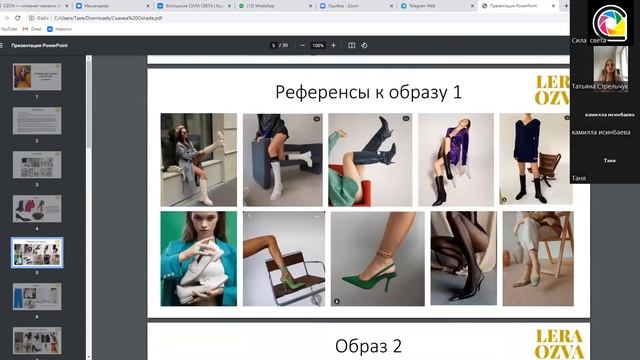Click the girl holding white loafers photo
Screen dimensions: 640x360
(x=198, y=258)
